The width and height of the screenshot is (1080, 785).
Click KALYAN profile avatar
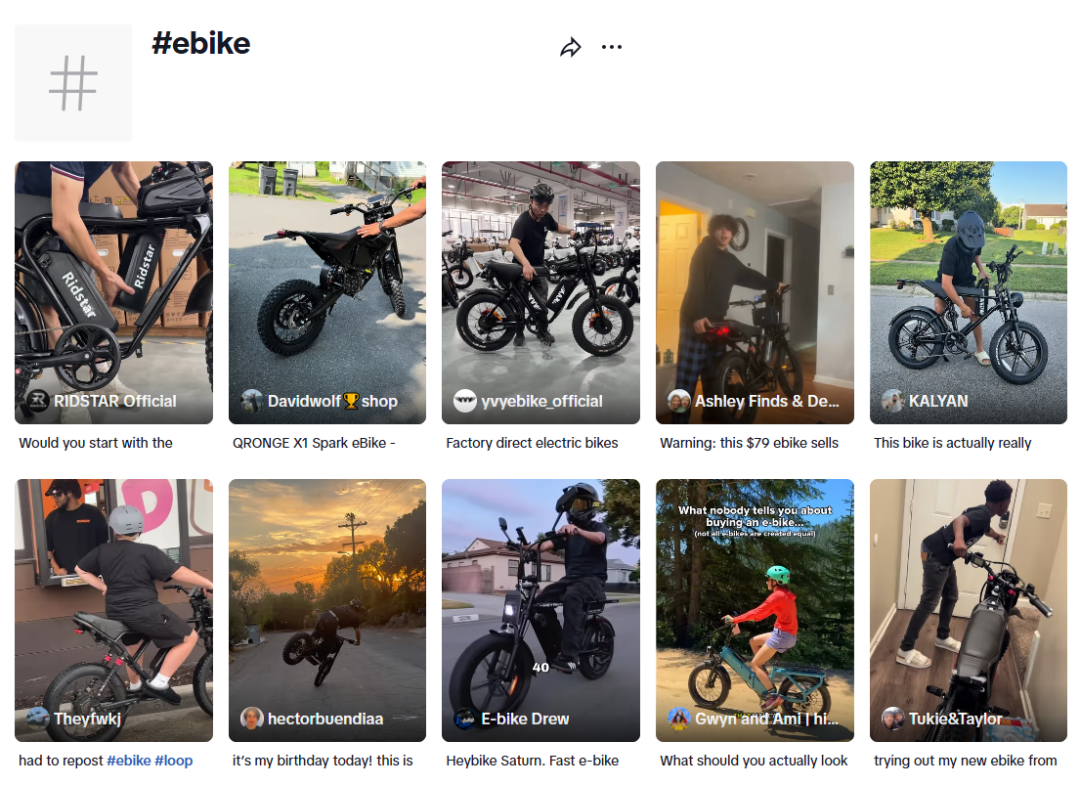coord(893,401)
